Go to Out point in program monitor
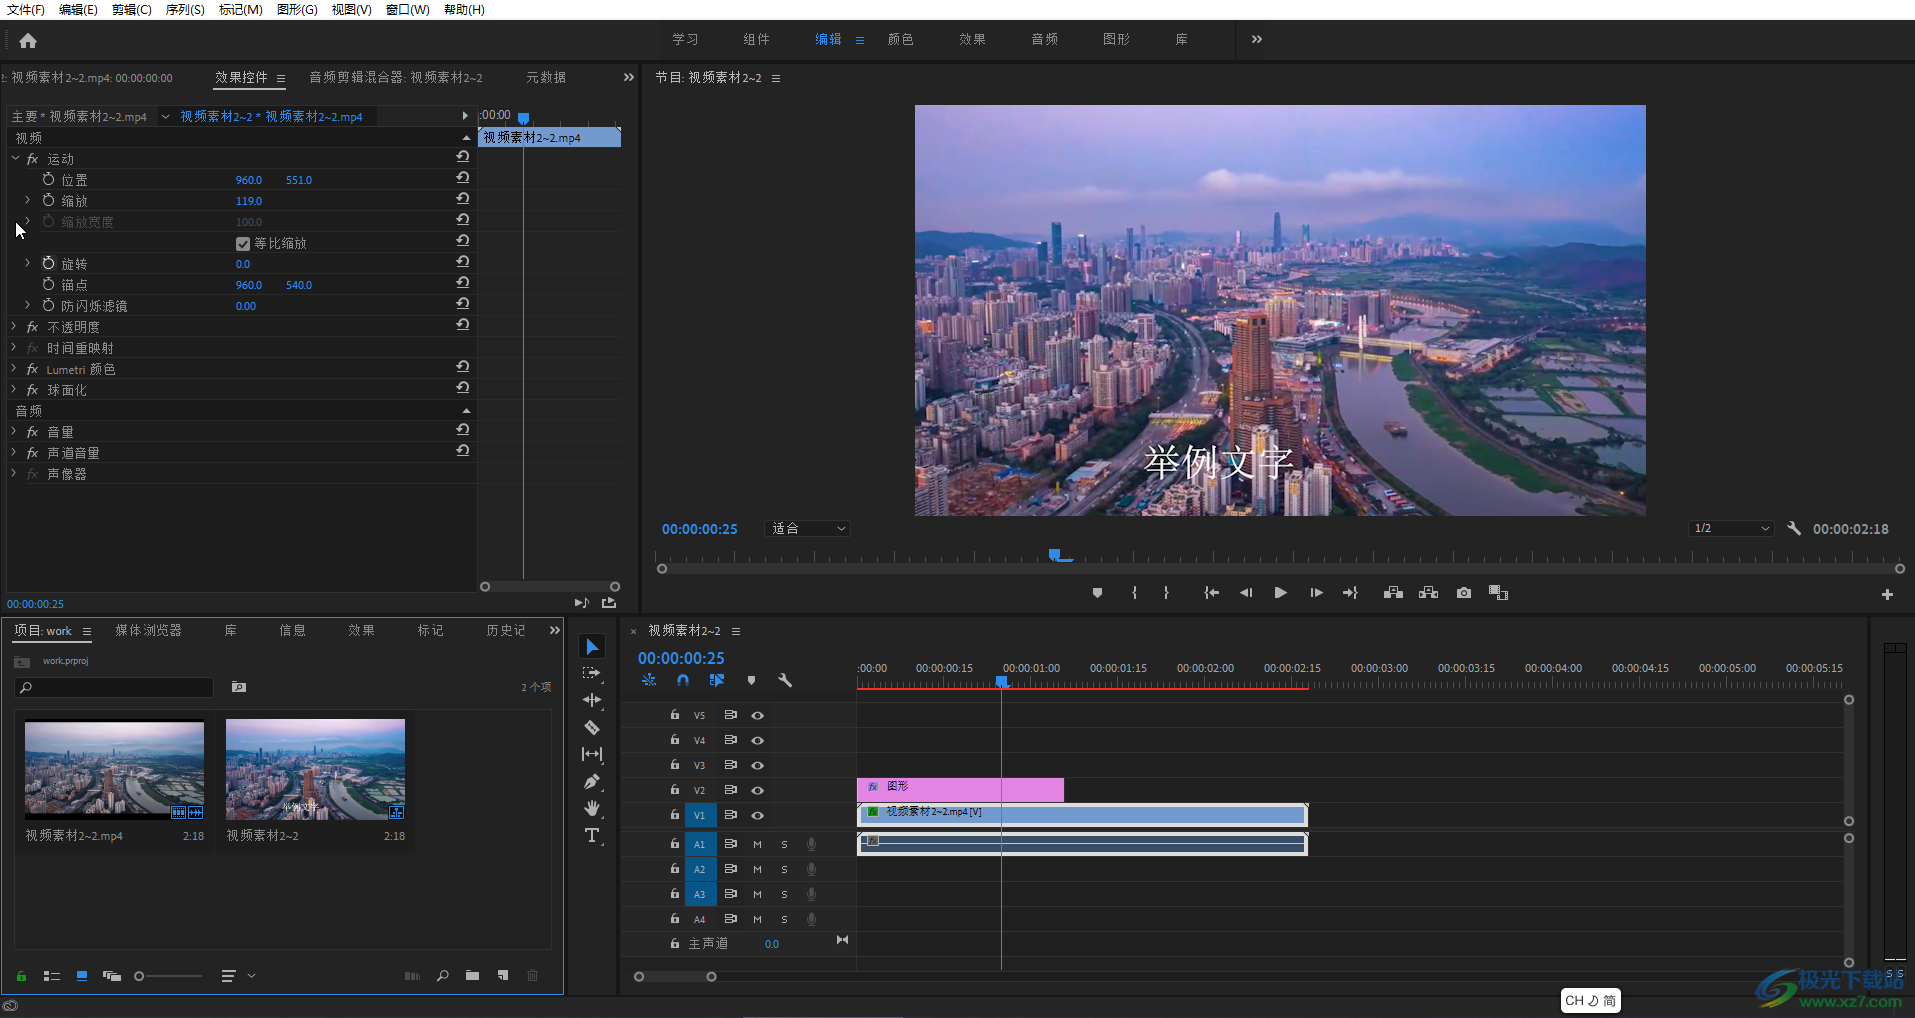Image resolution: width=1915 pixels, height=1018 pixels. (1350, 593)
